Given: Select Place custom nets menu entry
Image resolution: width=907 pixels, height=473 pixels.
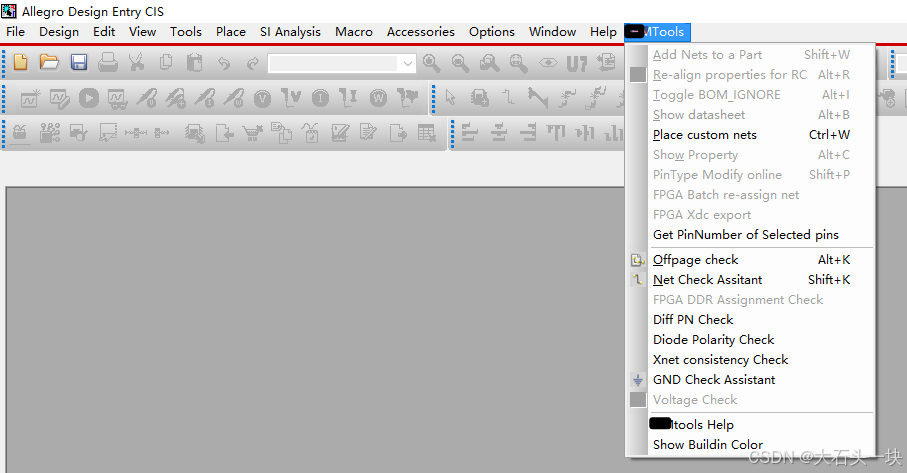Looking at the screenshot, I should 751,135.
